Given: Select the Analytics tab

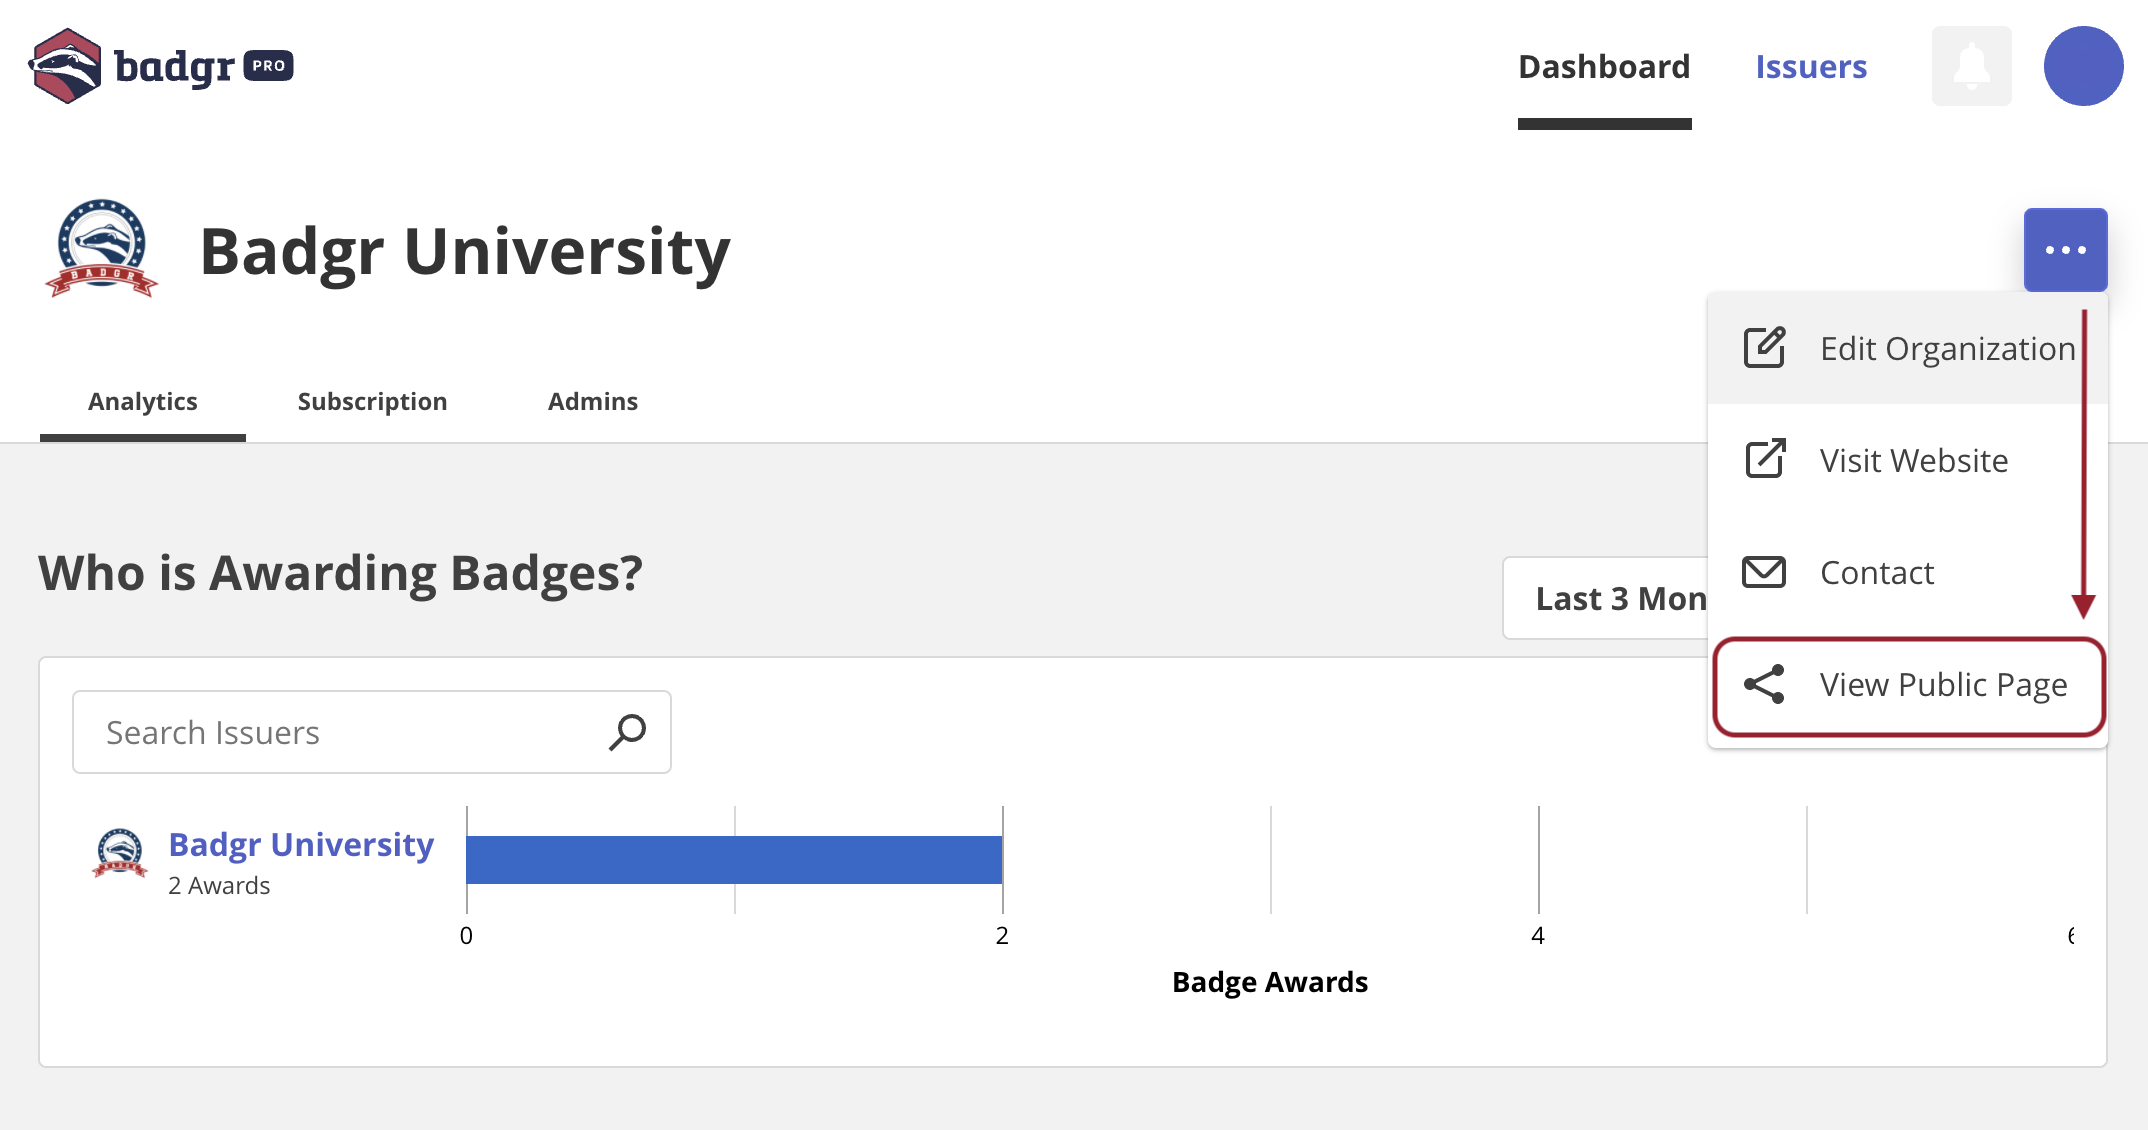Looking at the screenshot, I should 142,401.
